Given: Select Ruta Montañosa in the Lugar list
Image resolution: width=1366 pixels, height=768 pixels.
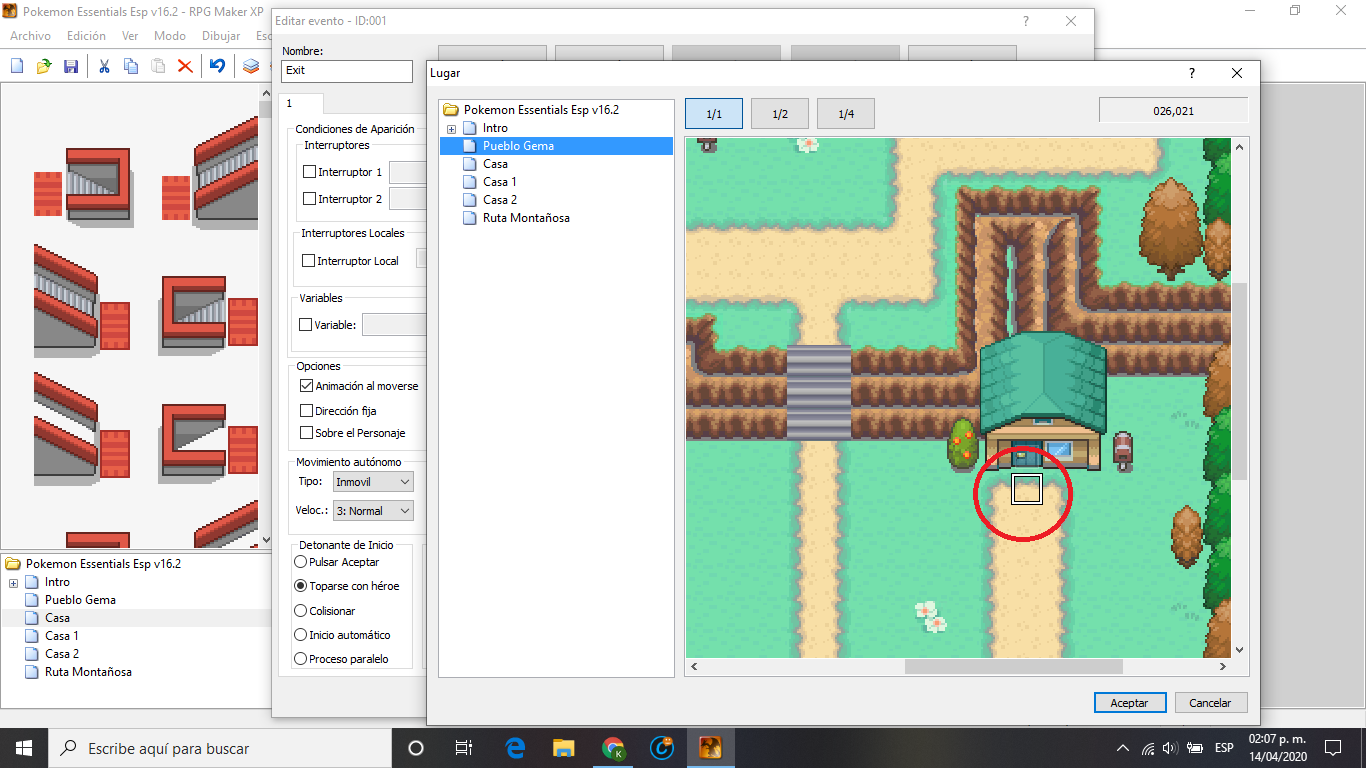Looking at the screenshot, I should pyautogui.click(x=525, y=218).
